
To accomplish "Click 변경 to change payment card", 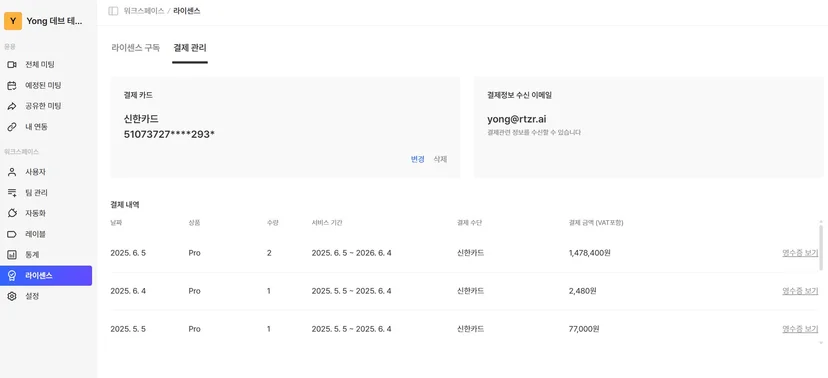I will coord(418,159).
